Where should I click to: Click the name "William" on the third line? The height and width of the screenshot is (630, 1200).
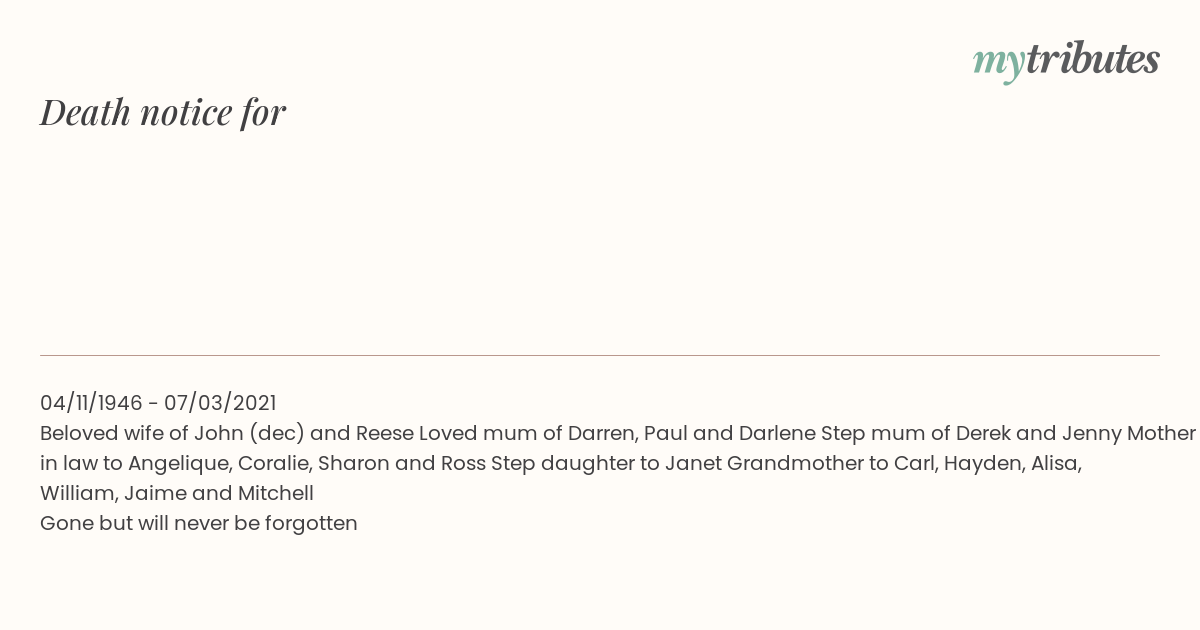[79, 493]
